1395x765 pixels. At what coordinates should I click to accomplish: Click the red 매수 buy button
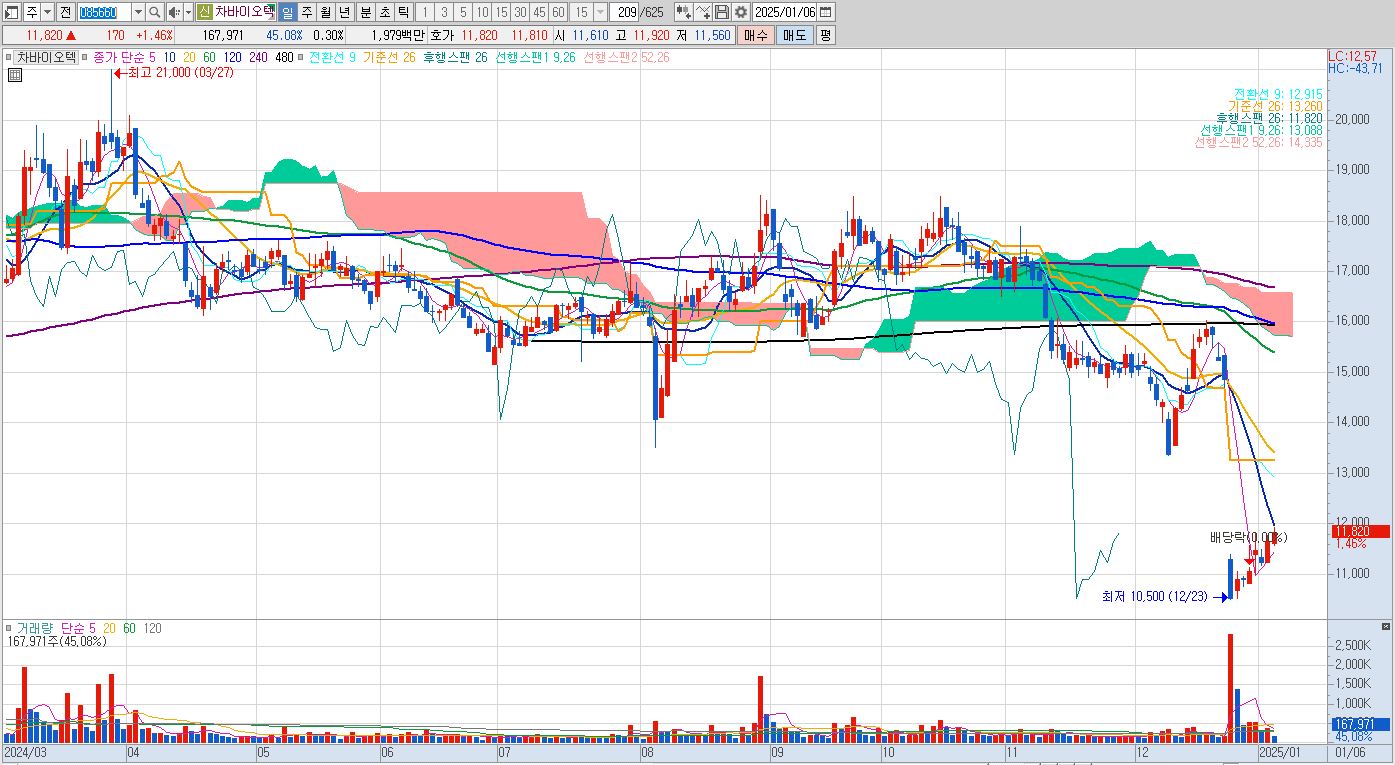(x=755, y=35)
